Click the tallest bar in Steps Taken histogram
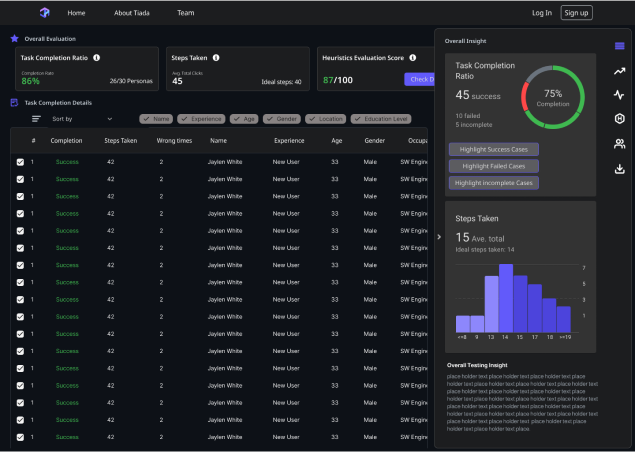The width and height of the screenshot is (635, 452). point(506,298)
